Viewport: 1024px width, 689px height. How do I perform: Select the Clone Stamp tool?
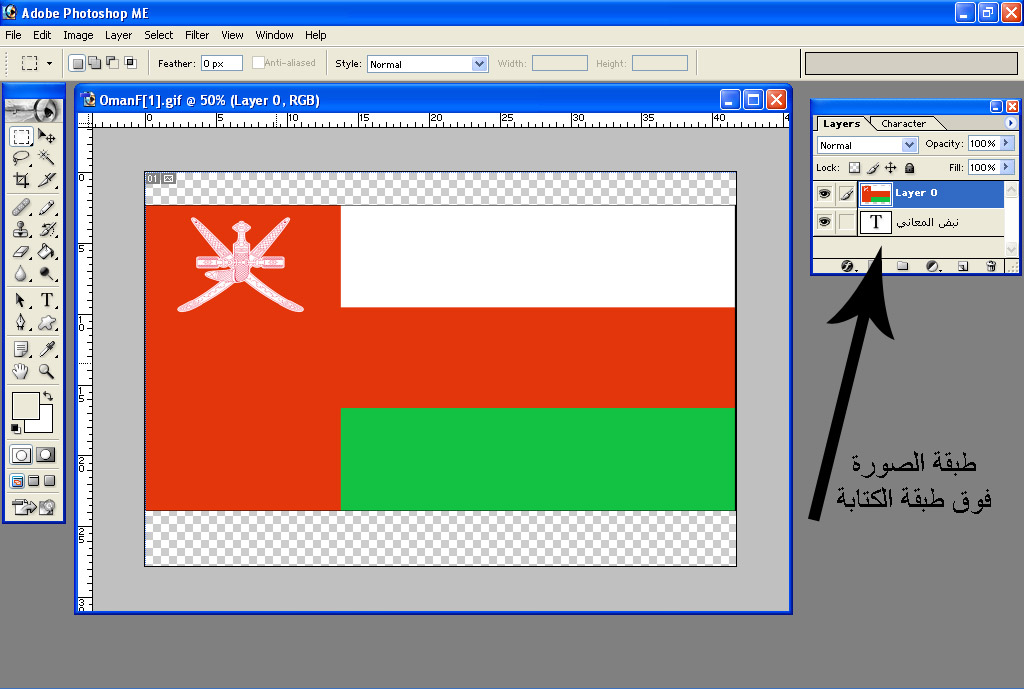[21, 229]
